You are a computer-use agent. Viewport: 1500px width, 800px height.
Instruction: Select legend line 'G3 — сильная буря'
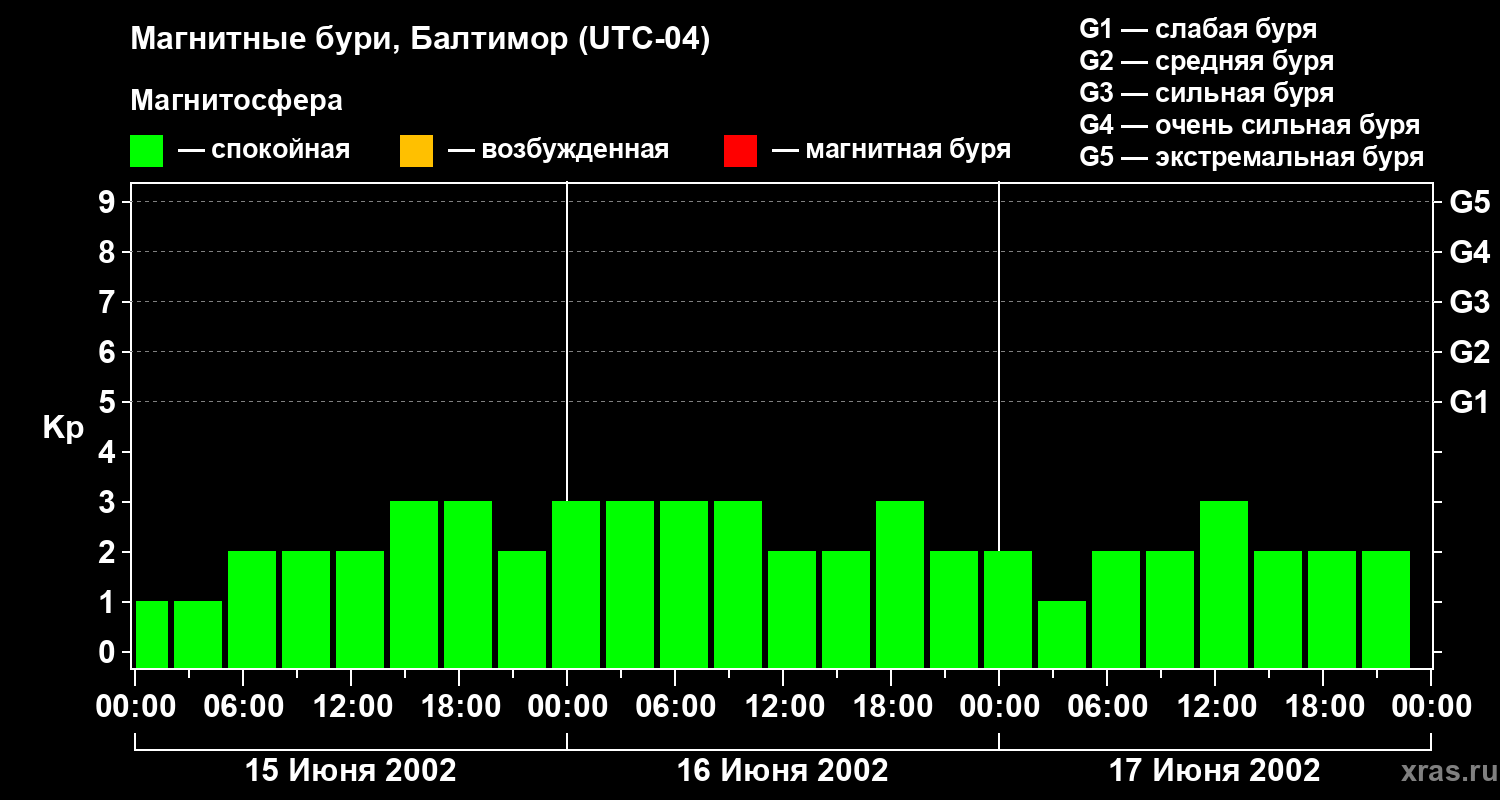1207,93
